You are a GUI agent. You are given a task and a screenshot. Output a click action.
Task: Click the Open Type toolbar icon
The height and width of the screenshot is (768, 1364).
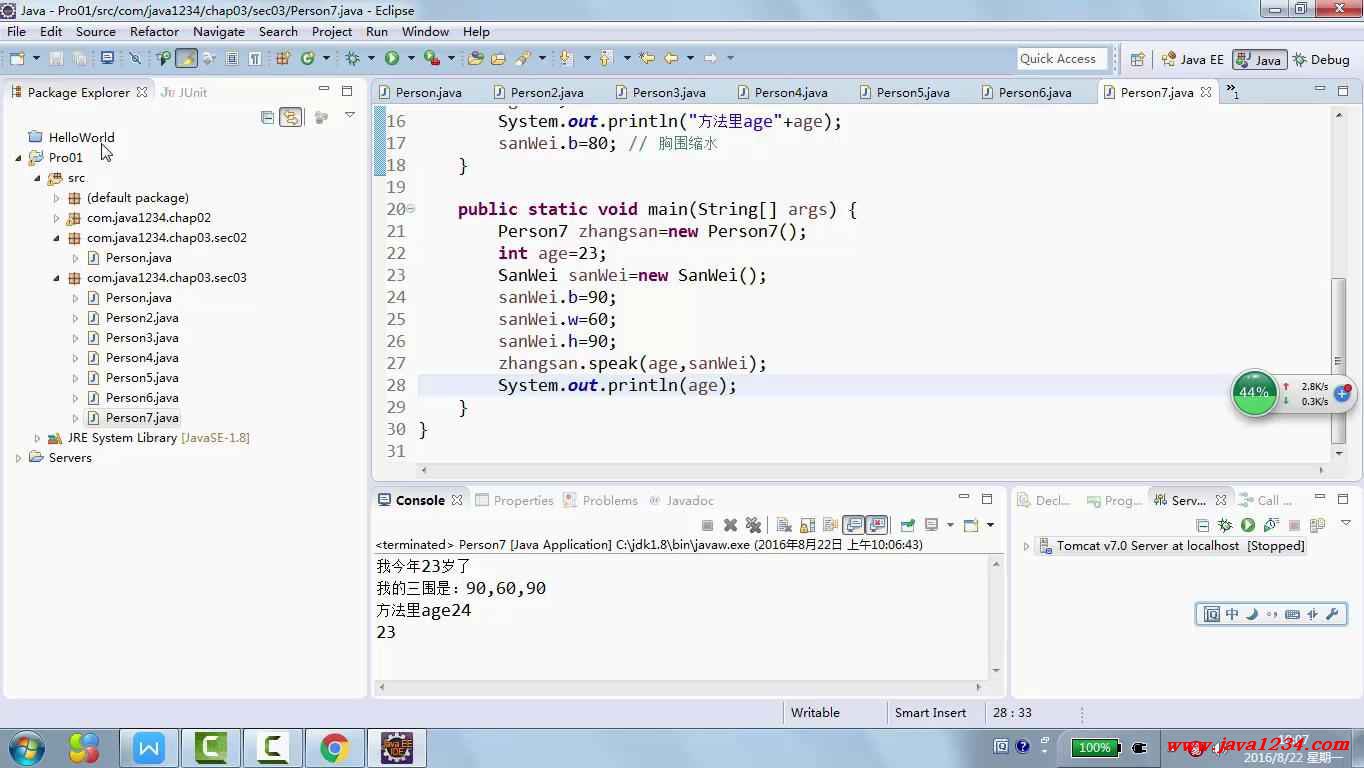pyautogui.click(x=476, y=58)
